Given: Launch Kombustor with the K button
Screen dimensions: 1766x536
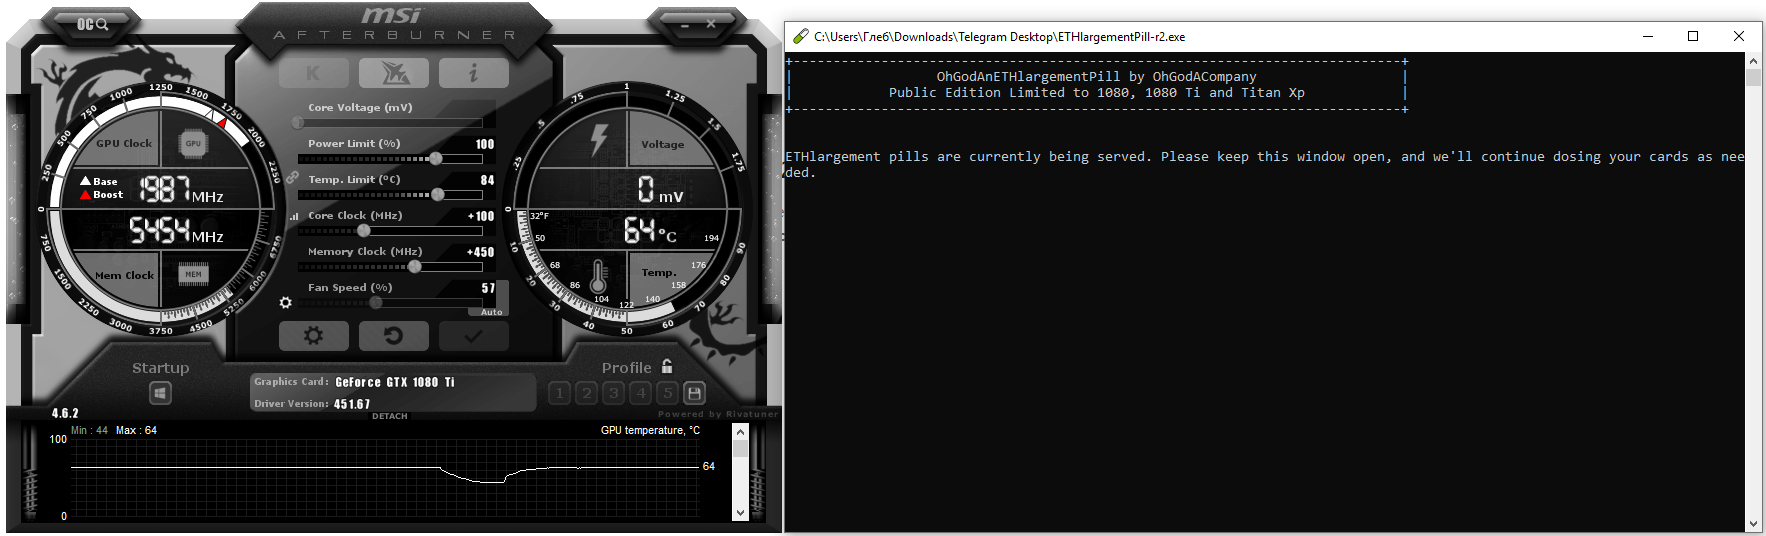Looking at the screenshot, I should coord(313,73).
